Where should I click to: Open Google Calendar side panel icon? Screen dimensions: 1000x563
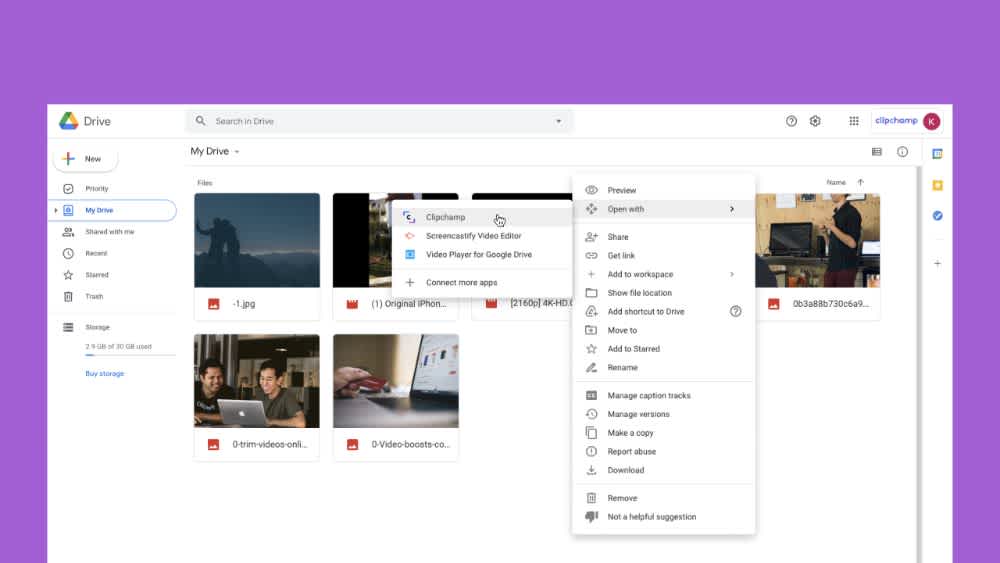tap(937, 154)
